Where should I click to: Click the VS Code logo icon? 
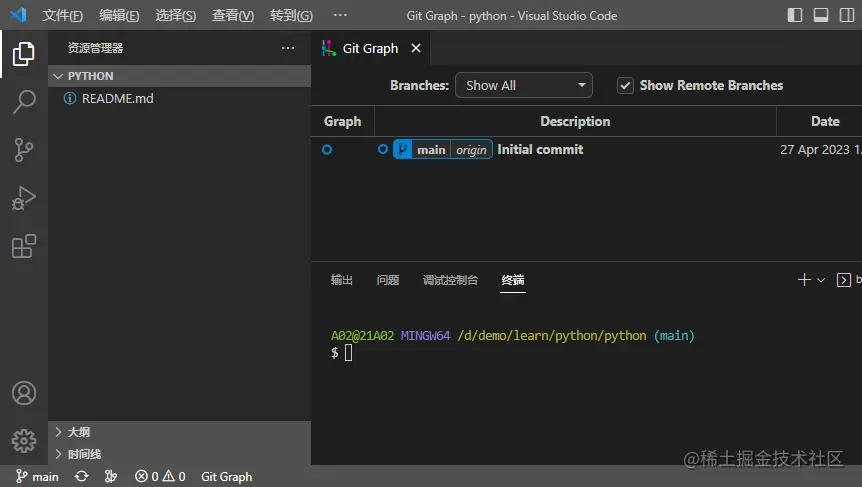click(18, 15)
